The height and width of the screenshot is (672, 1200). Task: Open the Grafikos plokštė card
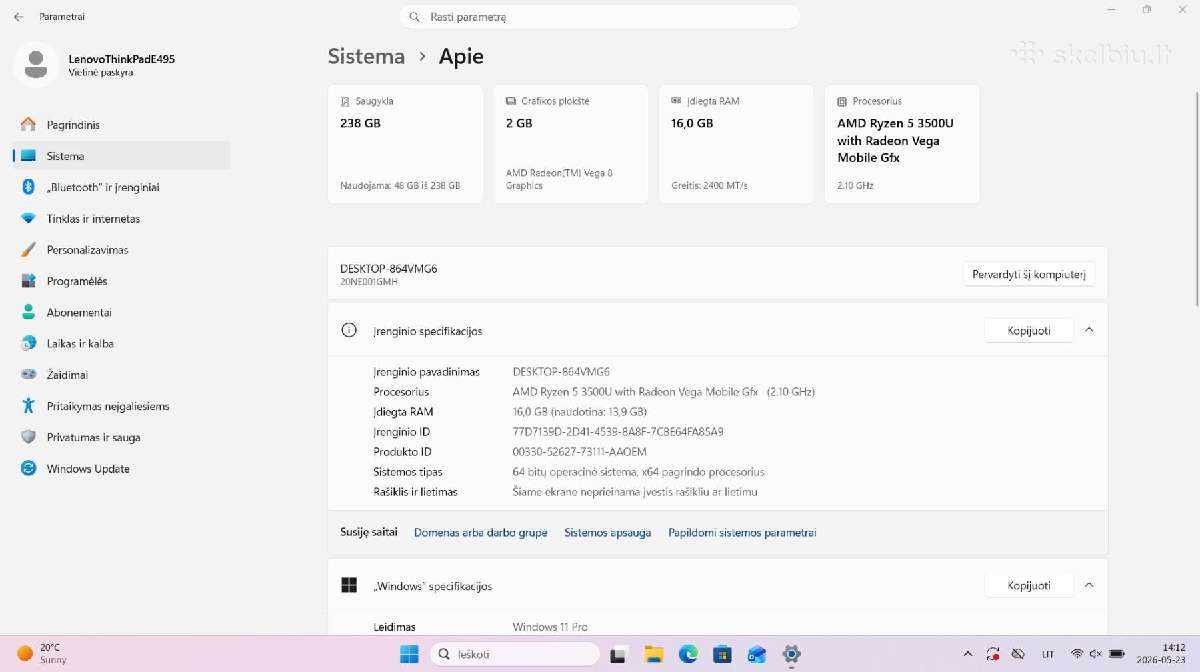pyautogui.click(x=571, y=144)
